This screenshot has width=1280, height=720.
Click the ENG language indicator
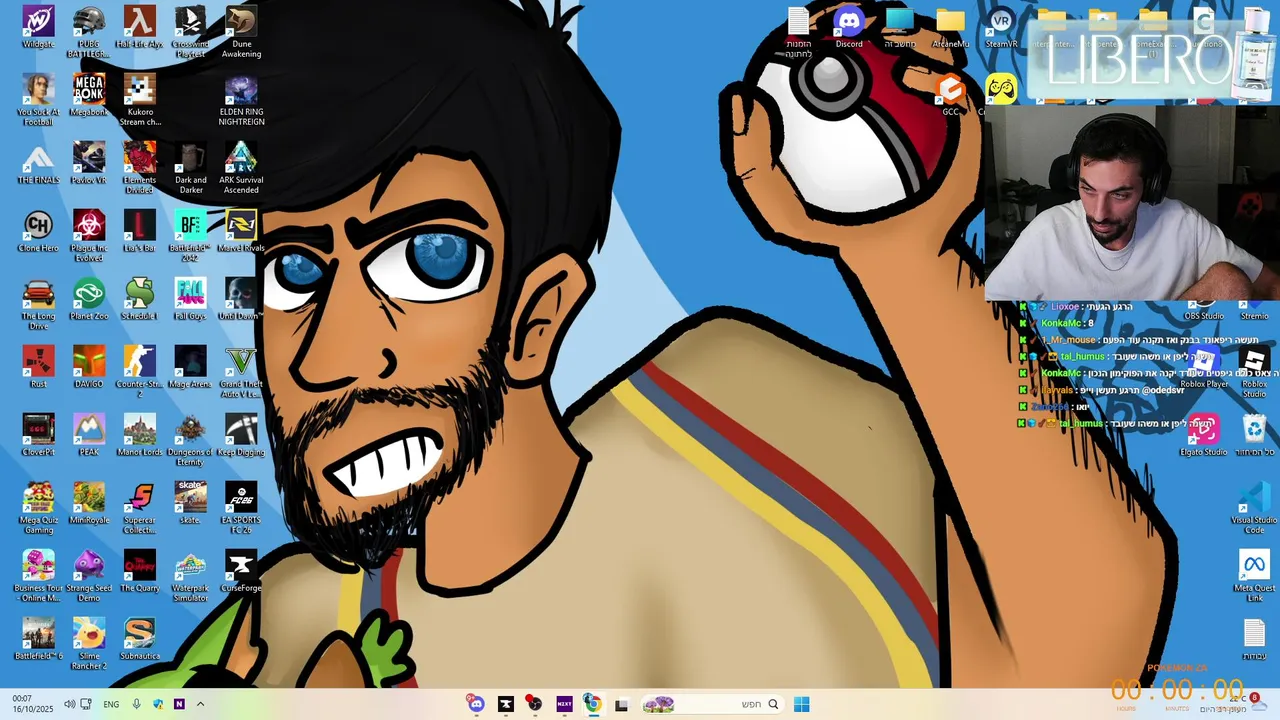point(111,704)
